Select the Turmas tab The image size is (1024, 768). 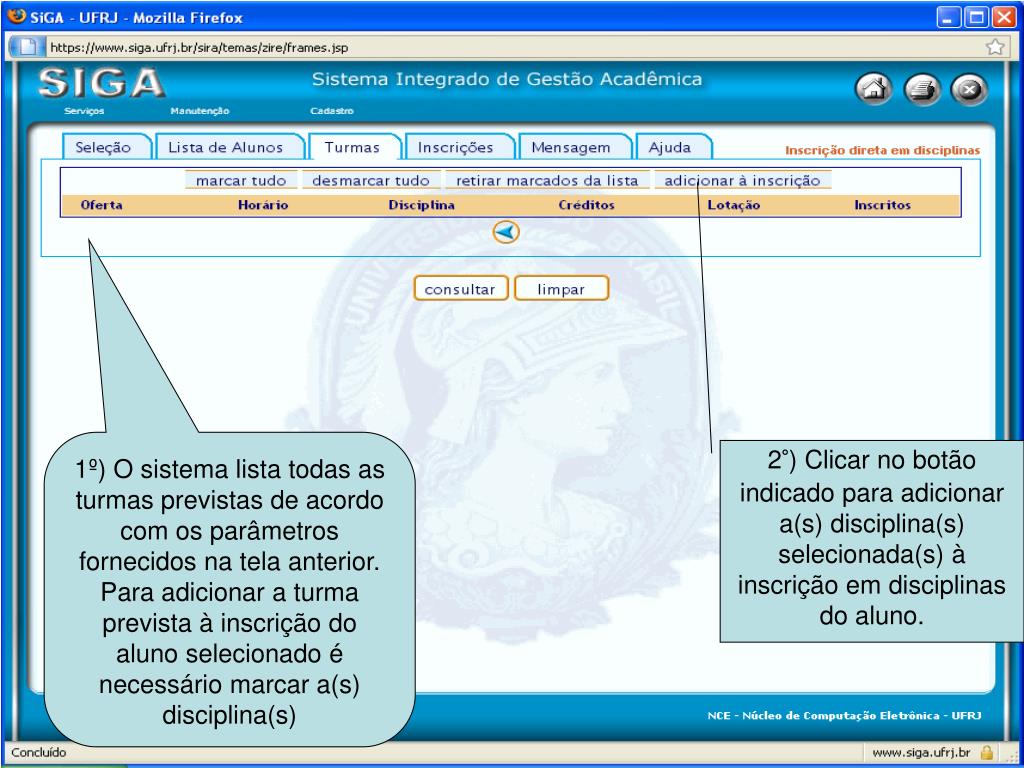coord(352,148)
